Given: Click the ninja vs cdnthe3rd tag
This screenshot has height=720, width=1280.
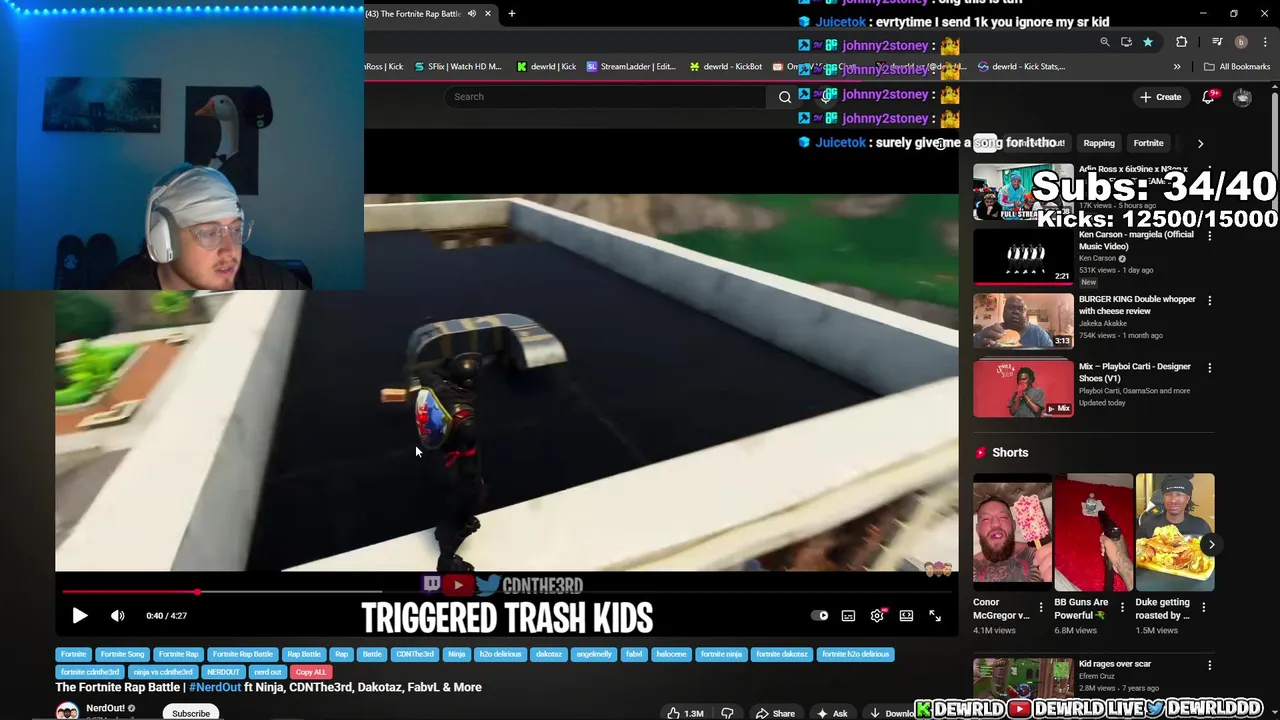Looking at the screenshot, I should pyautogui.click(x=163, y=672).
